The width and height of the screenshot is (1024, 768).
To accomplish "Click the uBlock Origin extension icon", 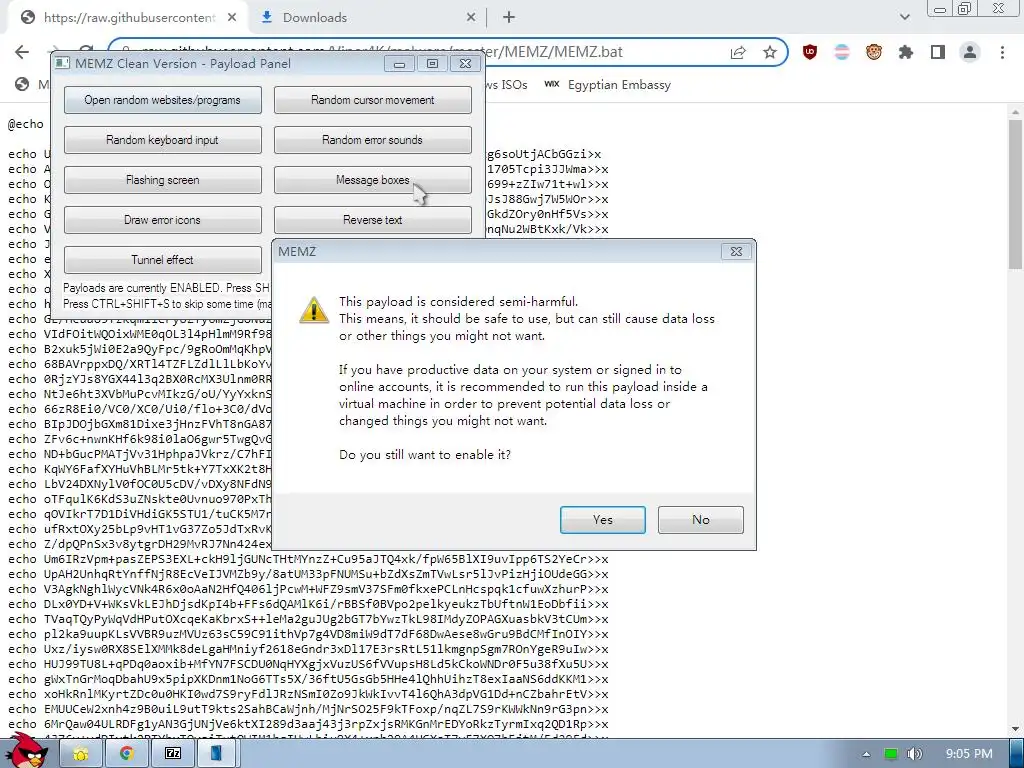I will pos(809,52).
